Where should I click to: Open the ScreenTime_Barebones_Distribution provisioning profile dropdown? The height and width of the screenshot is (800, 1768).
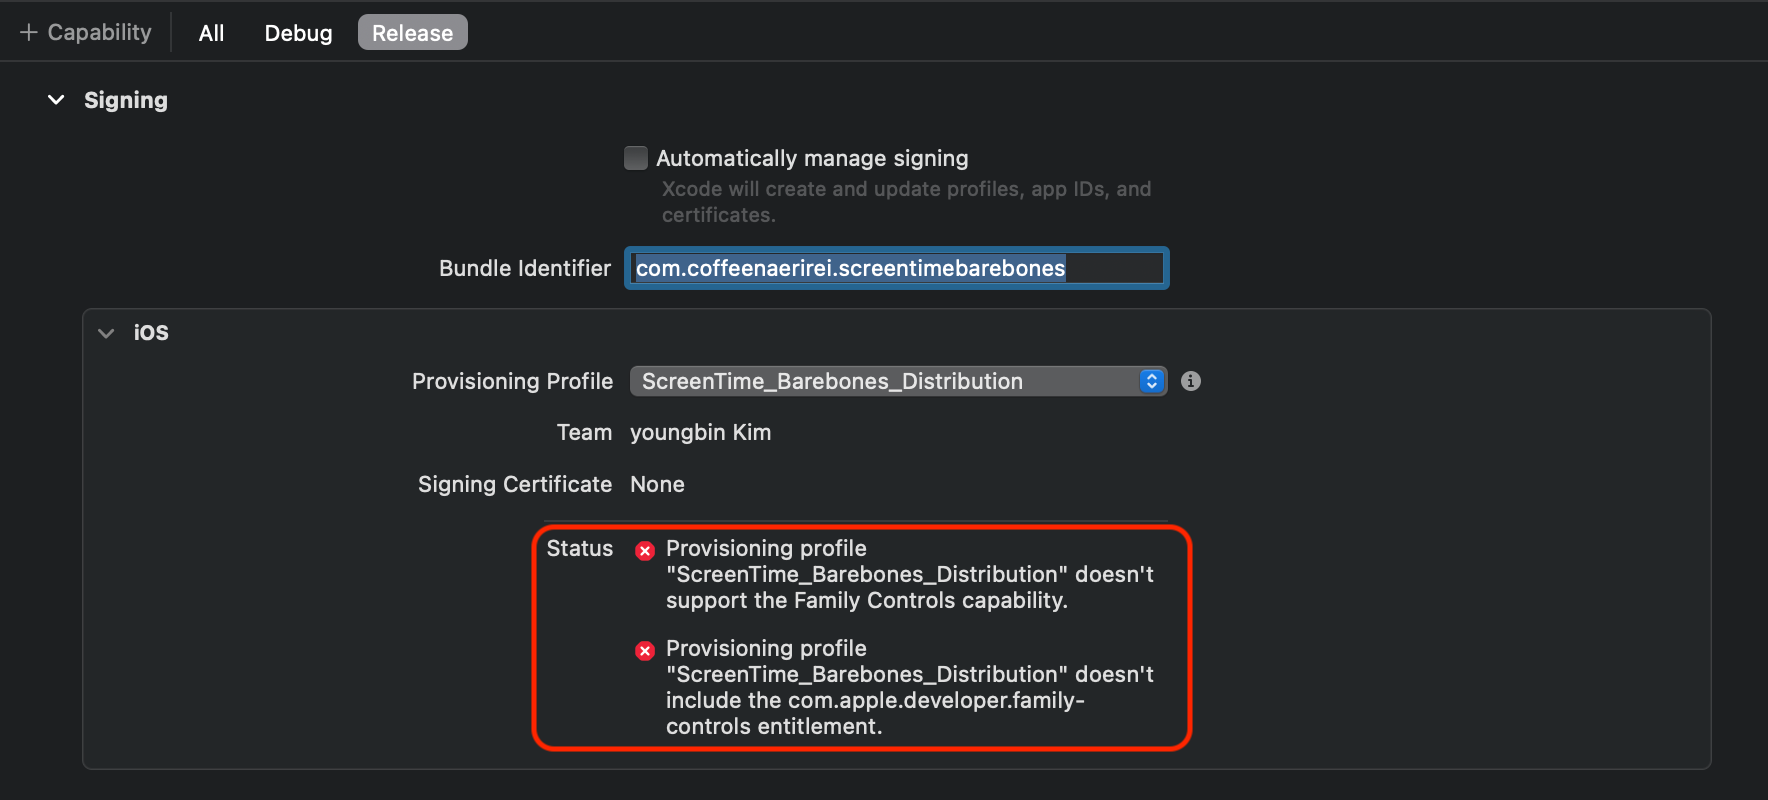pos(897,381)
